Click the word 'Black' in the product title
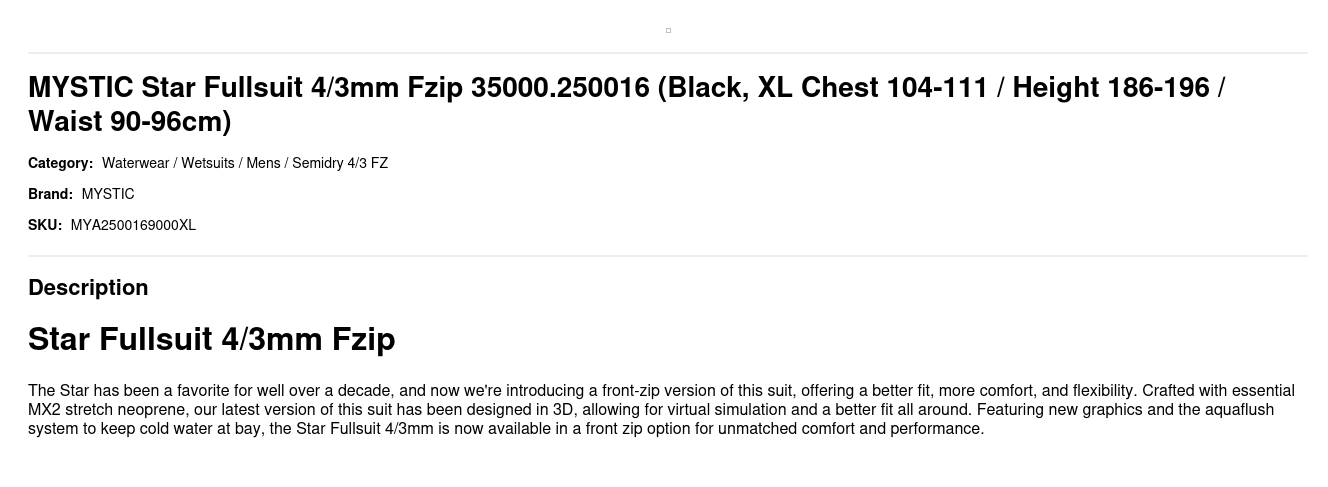The width and height of the screenshot is (1328, 487). tap(706, 88)
